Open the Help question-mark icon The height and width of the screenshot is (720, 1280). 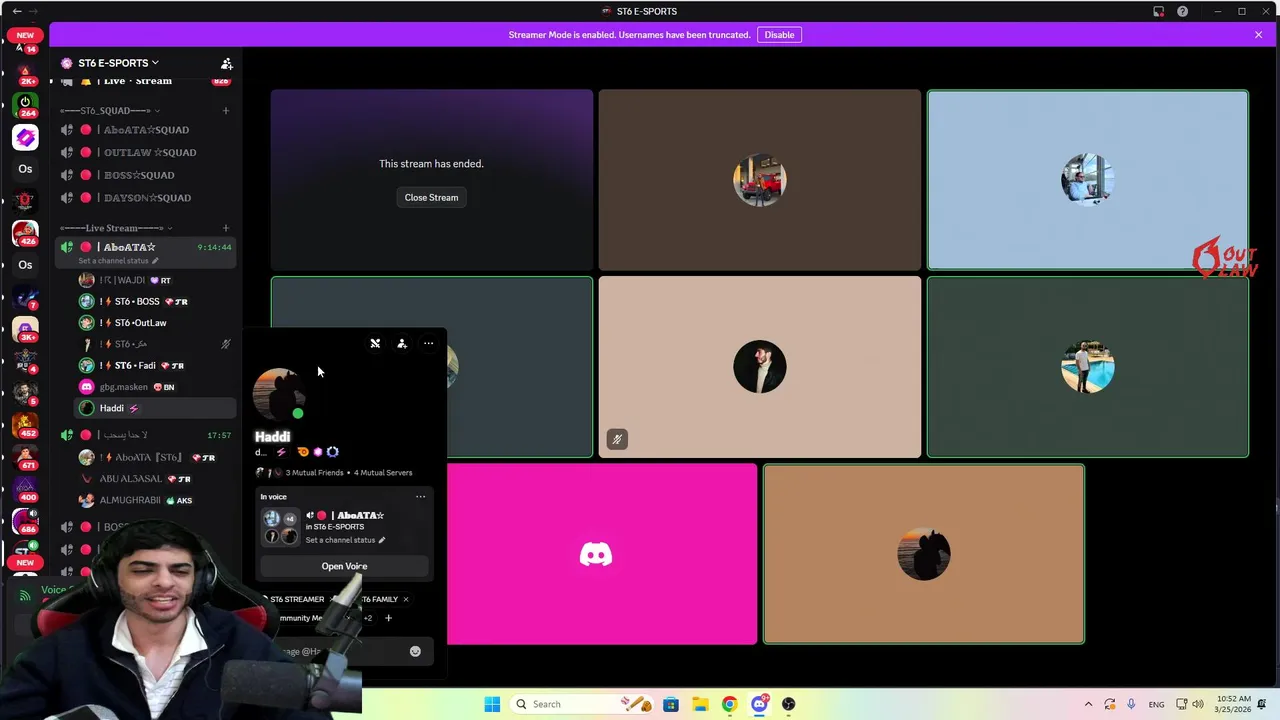coord(1182,11)
